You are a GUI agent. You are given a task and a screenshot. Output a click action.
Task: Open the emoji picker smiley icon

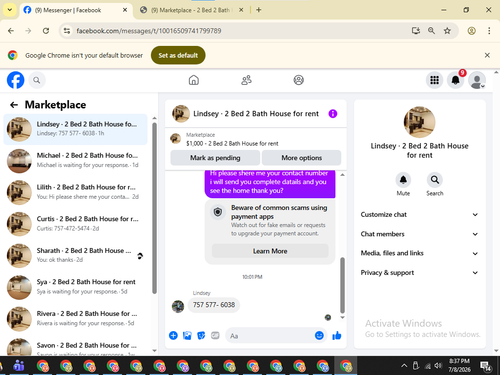point(319,335)
